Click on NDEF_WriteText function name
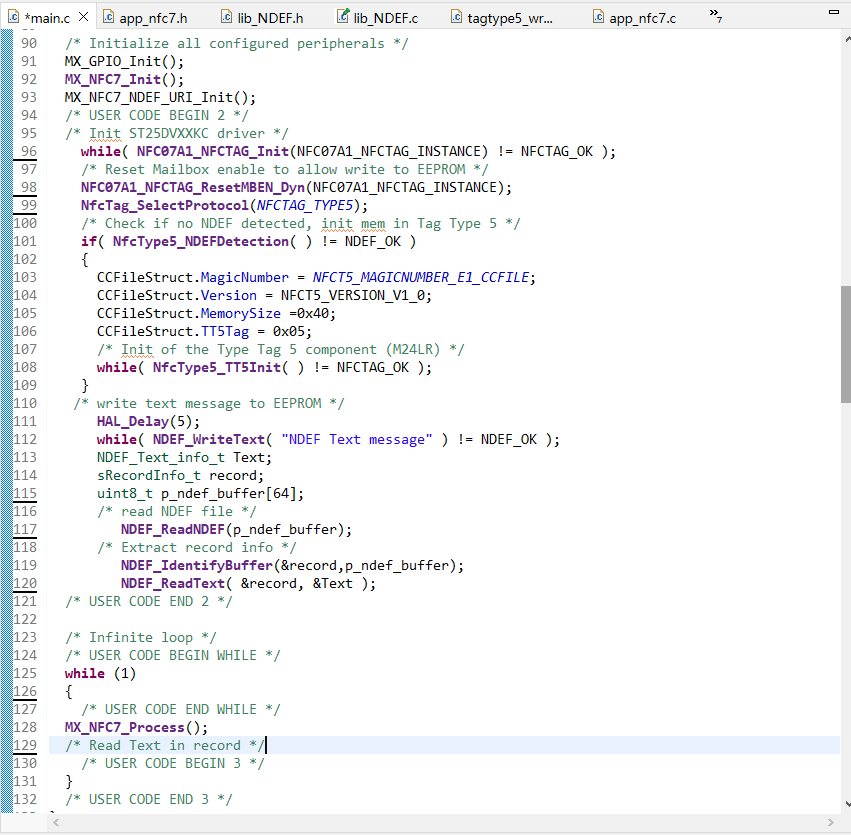The image size is (851, 835). (208, 439)
